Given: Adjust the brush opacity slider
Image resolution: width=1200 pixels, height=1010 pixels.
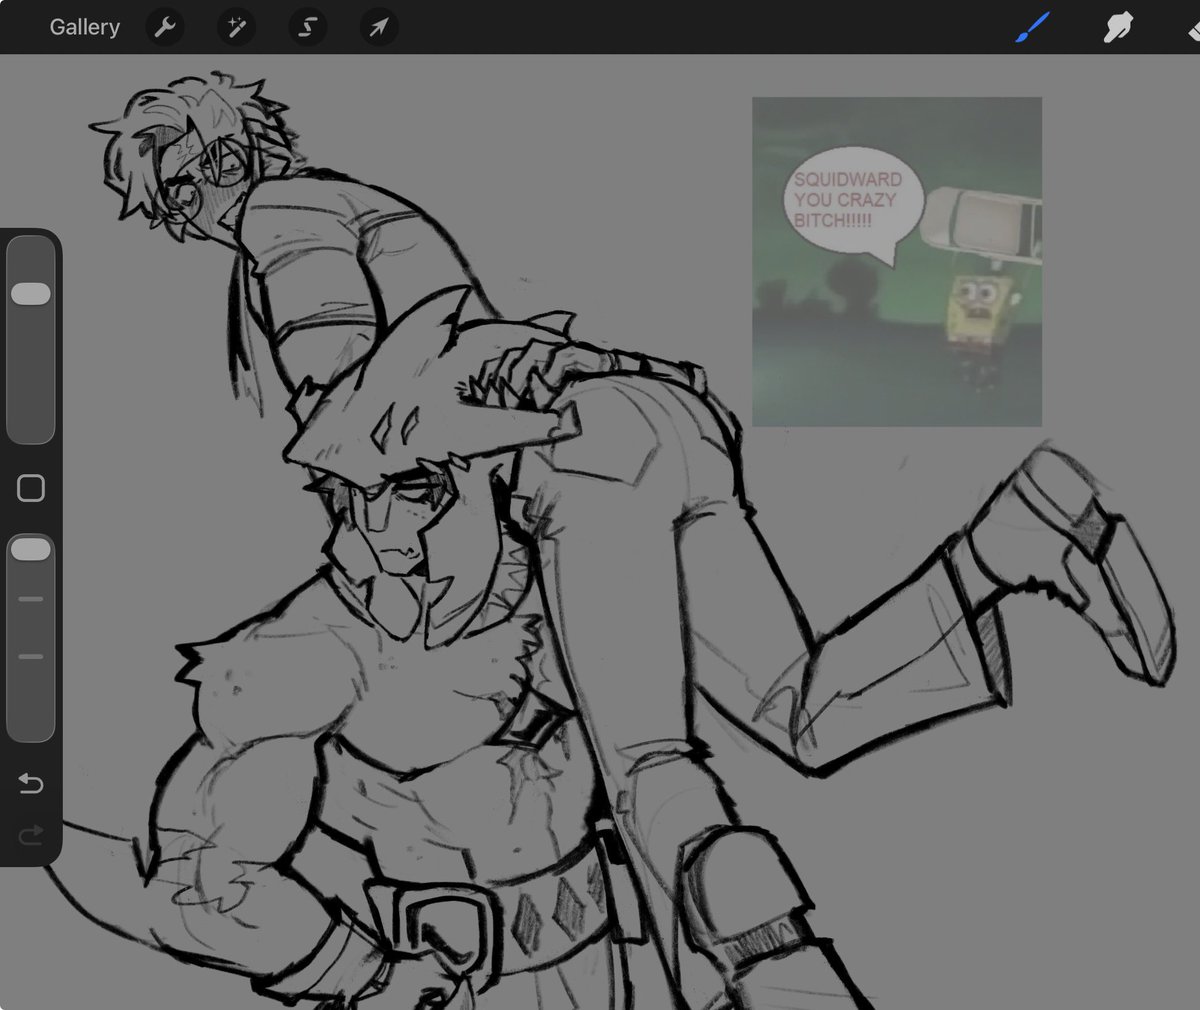Looking at the screenshot, I should point(31,638).
